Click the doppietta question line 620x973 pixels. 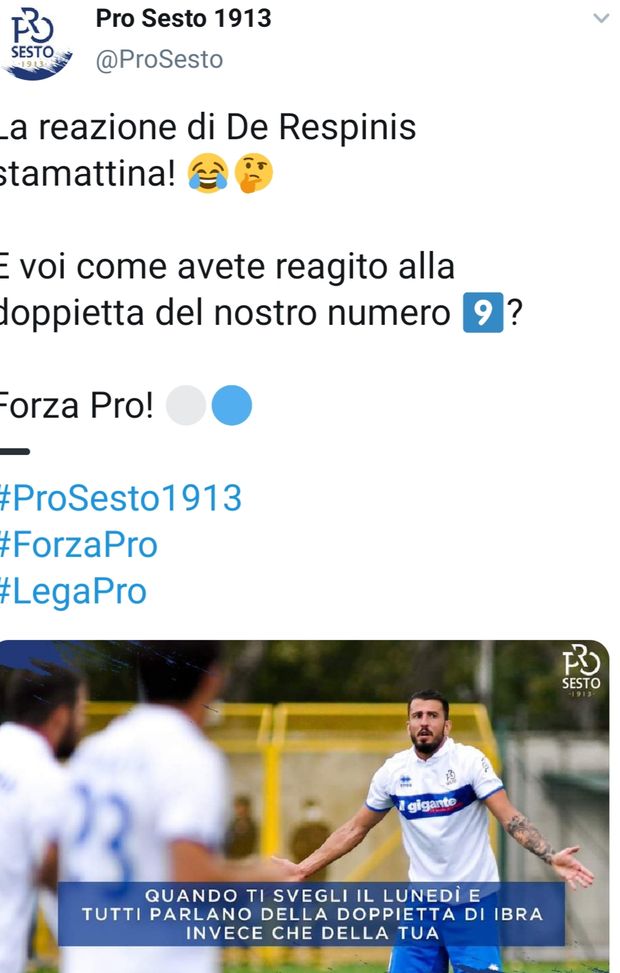tap(261, 290)
